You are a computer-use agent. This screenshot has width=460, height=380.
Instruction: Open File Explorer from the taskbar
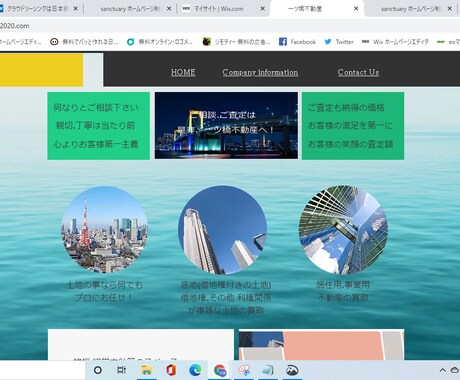(146, 370)
